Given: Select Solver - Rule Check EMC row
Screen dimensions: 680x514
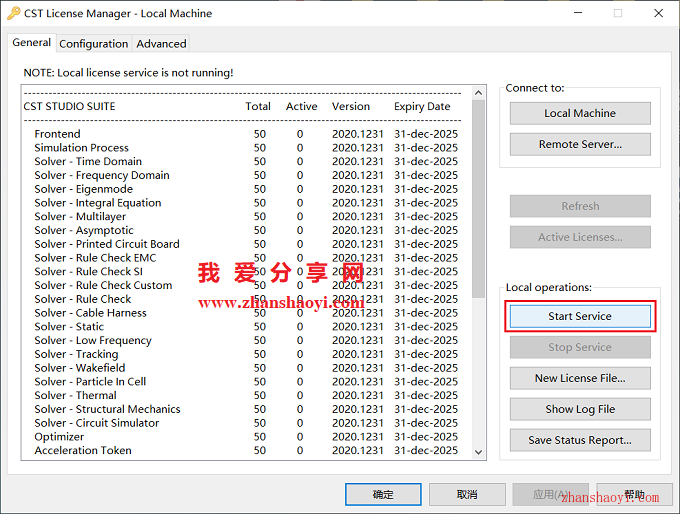Looking at the screenshot, I should pyautogui.click(x=246, y=258).
